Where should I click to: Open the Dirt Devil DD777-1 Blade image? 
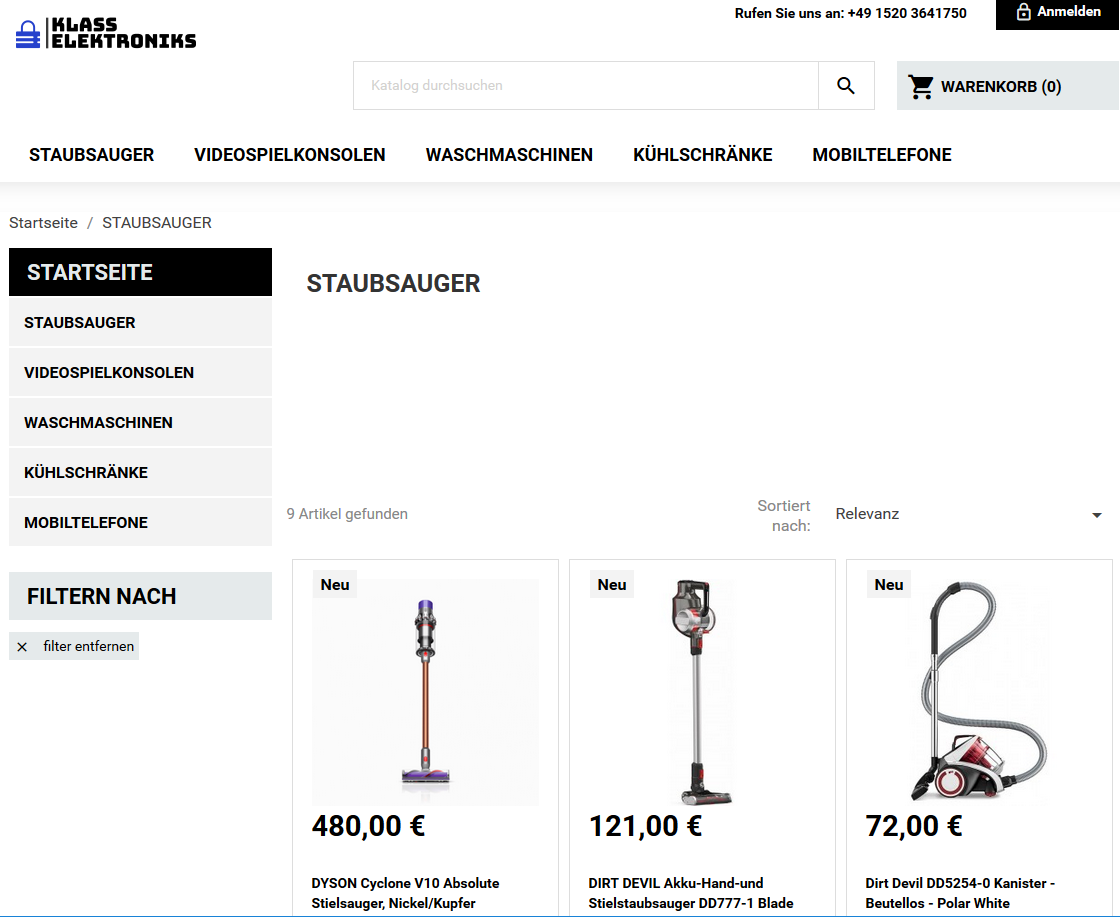tap(702, 692)
